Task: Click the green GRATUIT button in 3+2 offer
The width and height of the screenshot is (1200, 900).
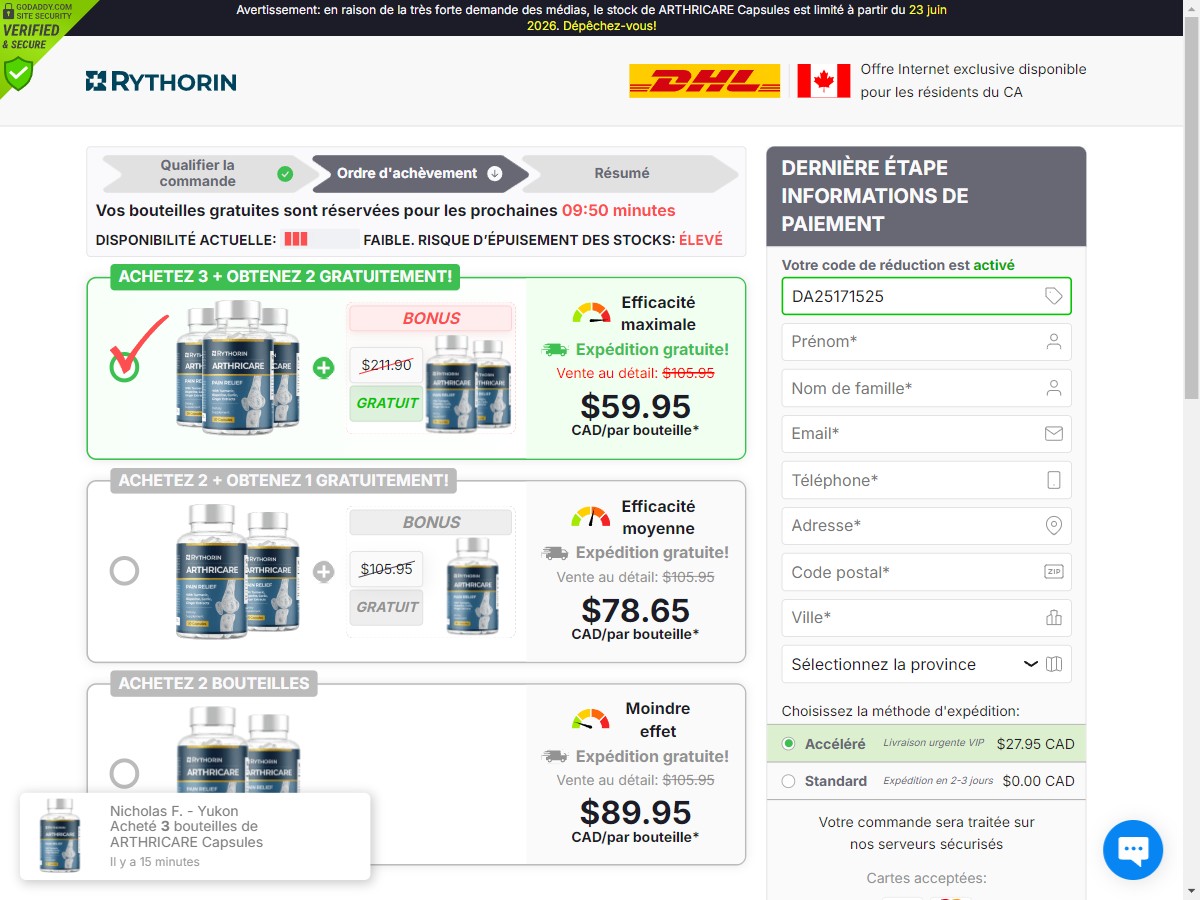Action: [x=386, y=403]
